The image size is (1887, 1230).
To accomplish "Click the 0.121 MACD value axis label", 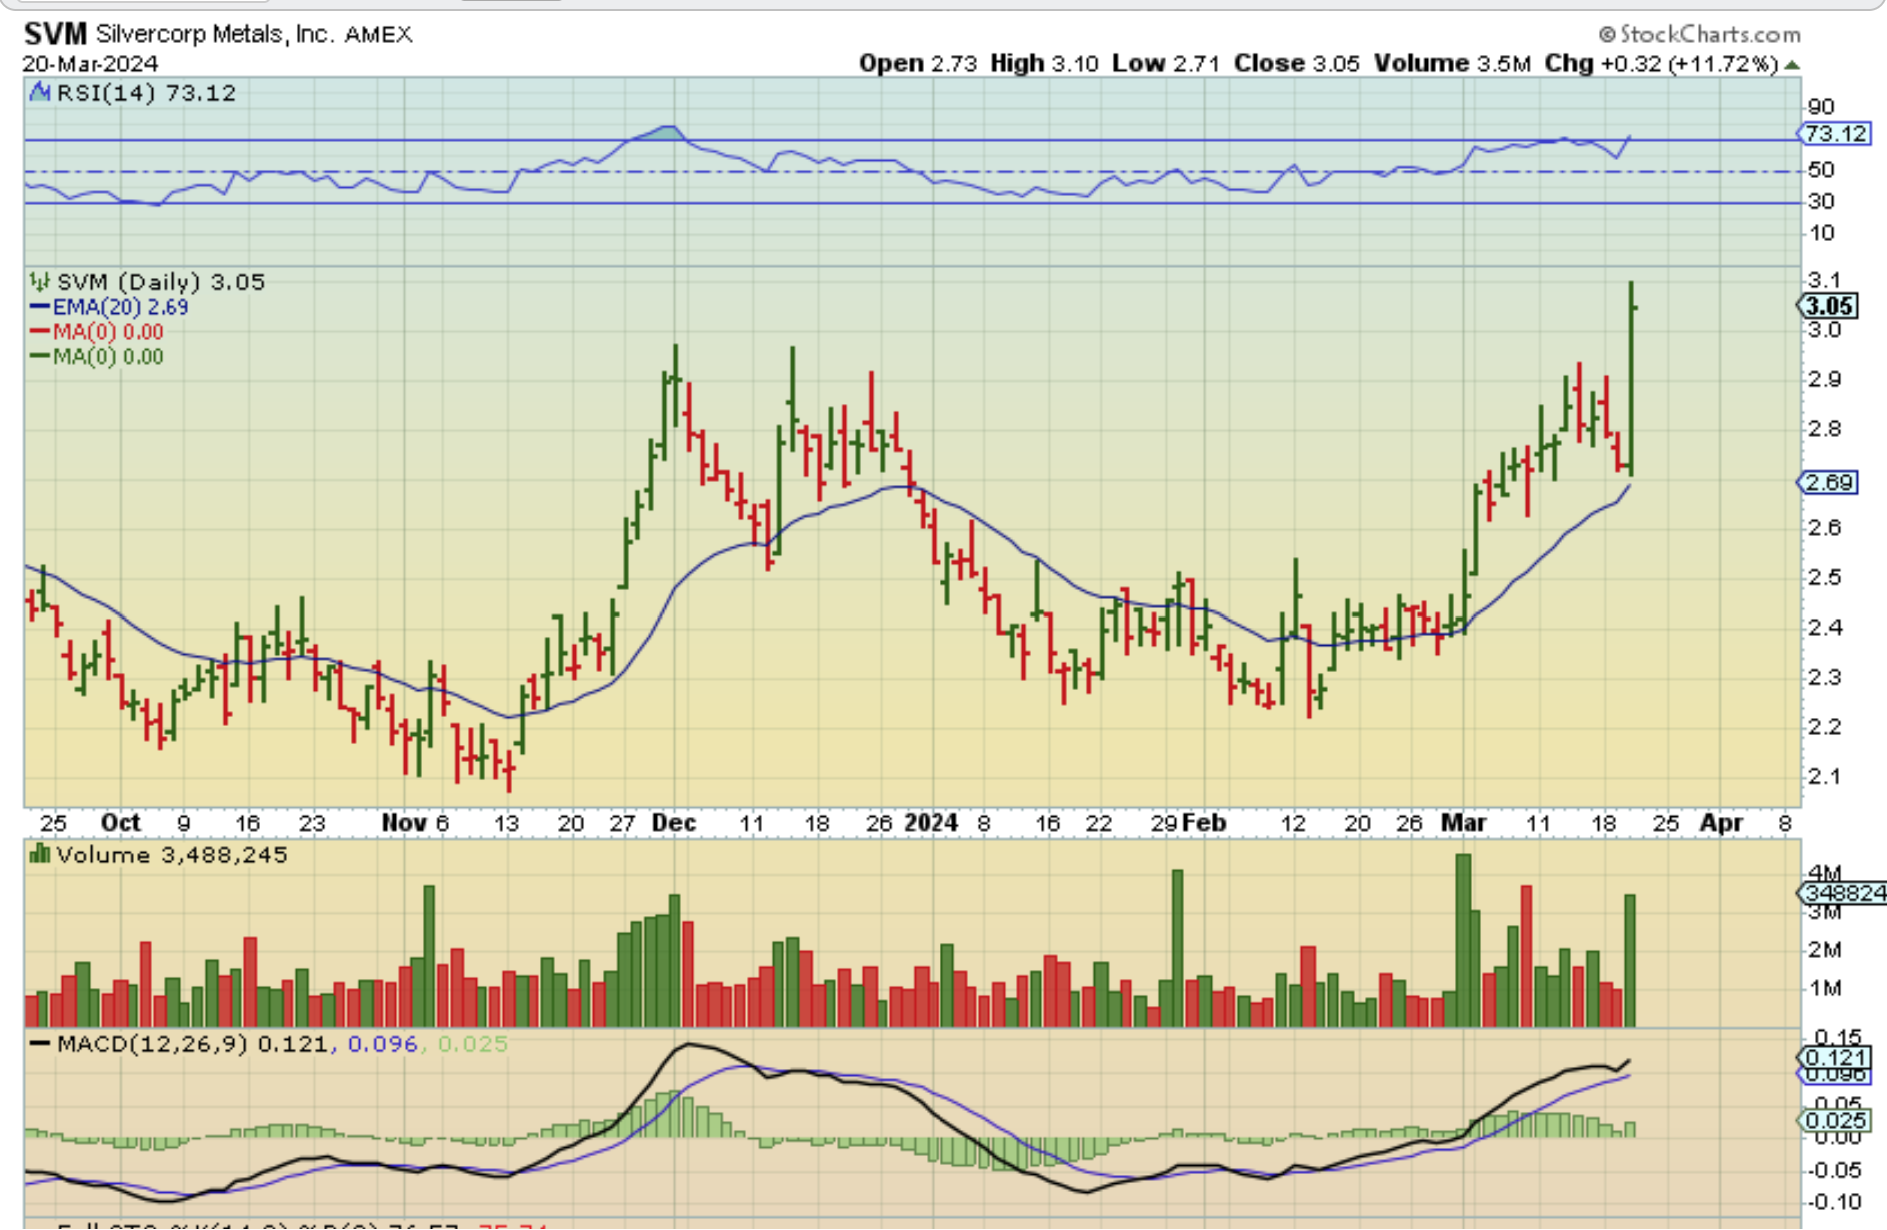I will [1836, 1057].
